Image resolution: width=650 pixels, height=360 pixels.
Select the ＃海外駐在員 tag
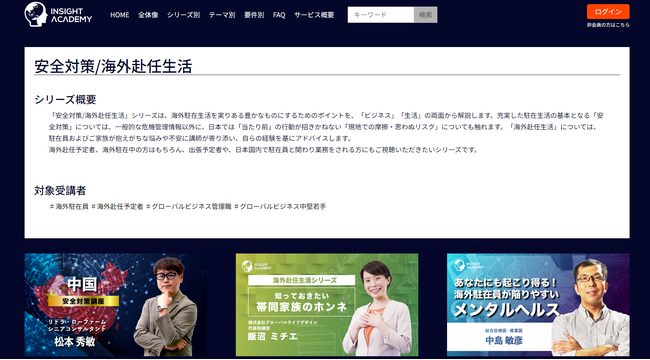pyautogui.click(x=69, y=206)
